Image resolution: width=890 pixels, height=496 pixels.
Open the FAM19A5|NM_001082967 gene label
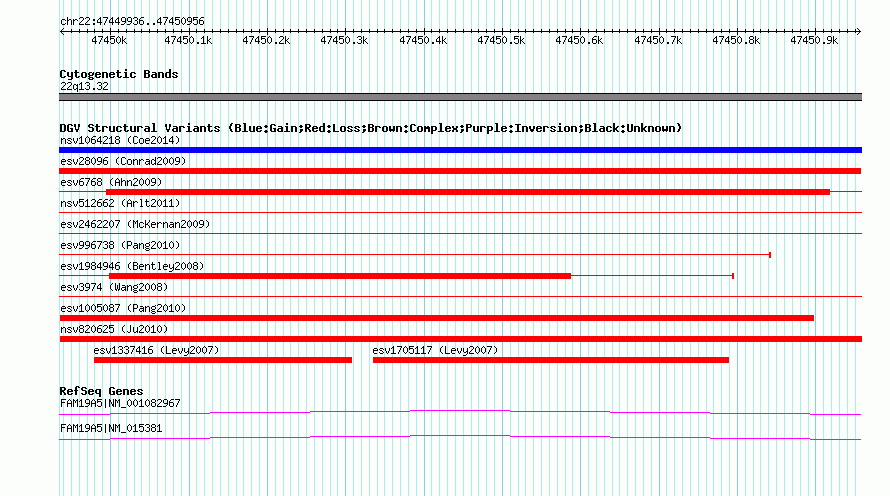(120, 403)
